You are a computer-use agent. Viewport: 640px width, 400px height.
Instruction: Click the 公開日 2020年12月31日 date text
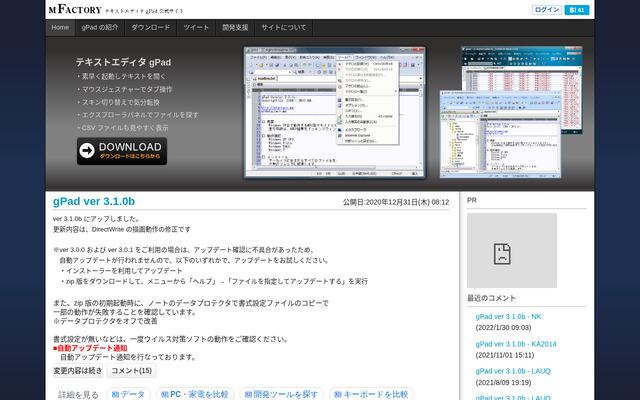point(396,202)
